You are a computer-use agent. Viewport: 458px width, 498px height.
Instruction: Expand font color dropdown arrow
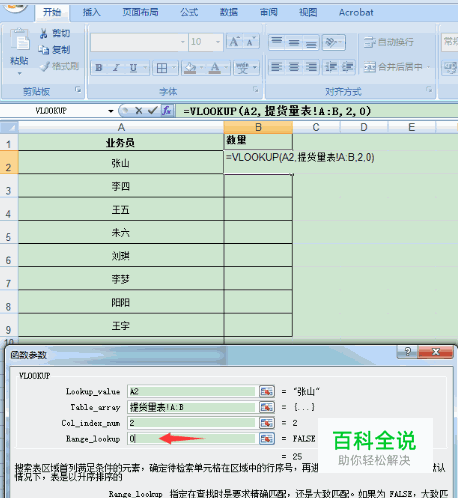point(226,68)
